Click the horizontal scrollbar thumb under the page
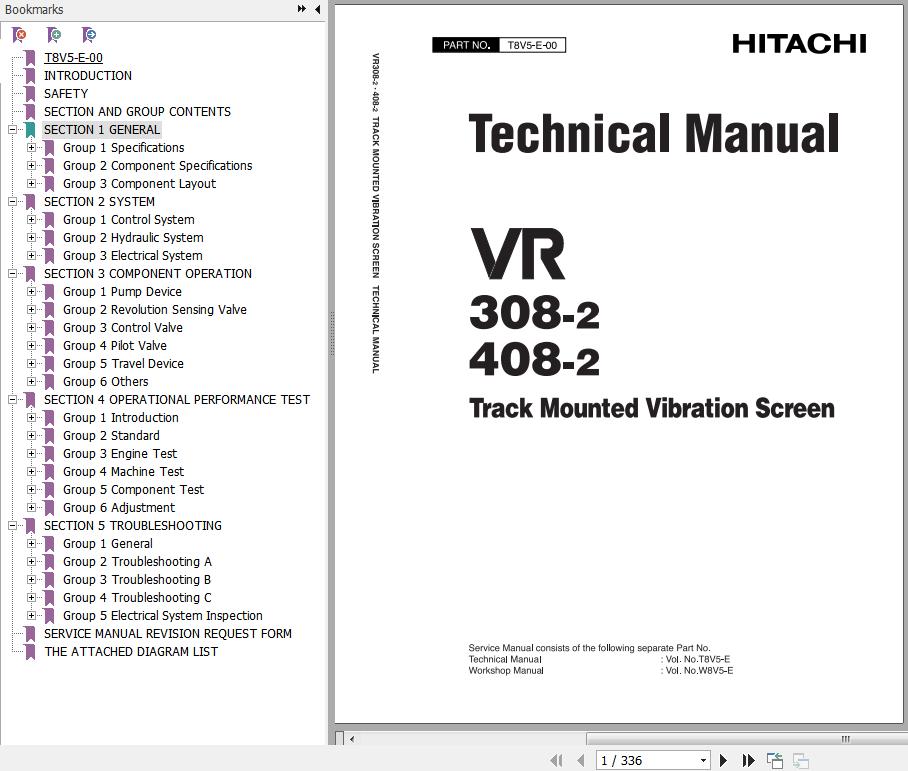This screenshot has width=908, height=771. point(747,739)
